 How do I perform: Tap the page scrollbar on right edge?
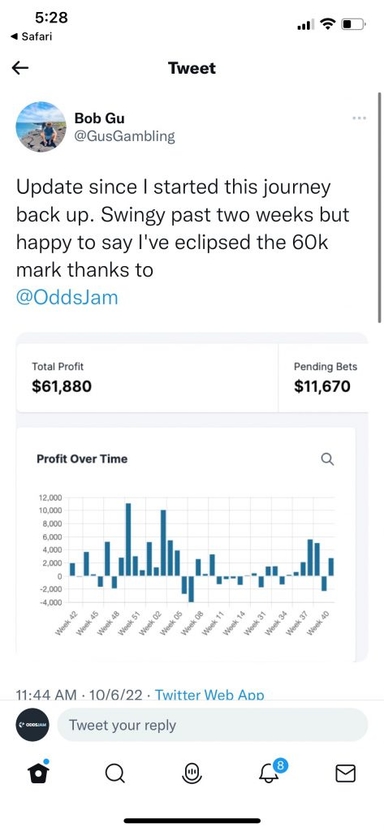point(379,207)
